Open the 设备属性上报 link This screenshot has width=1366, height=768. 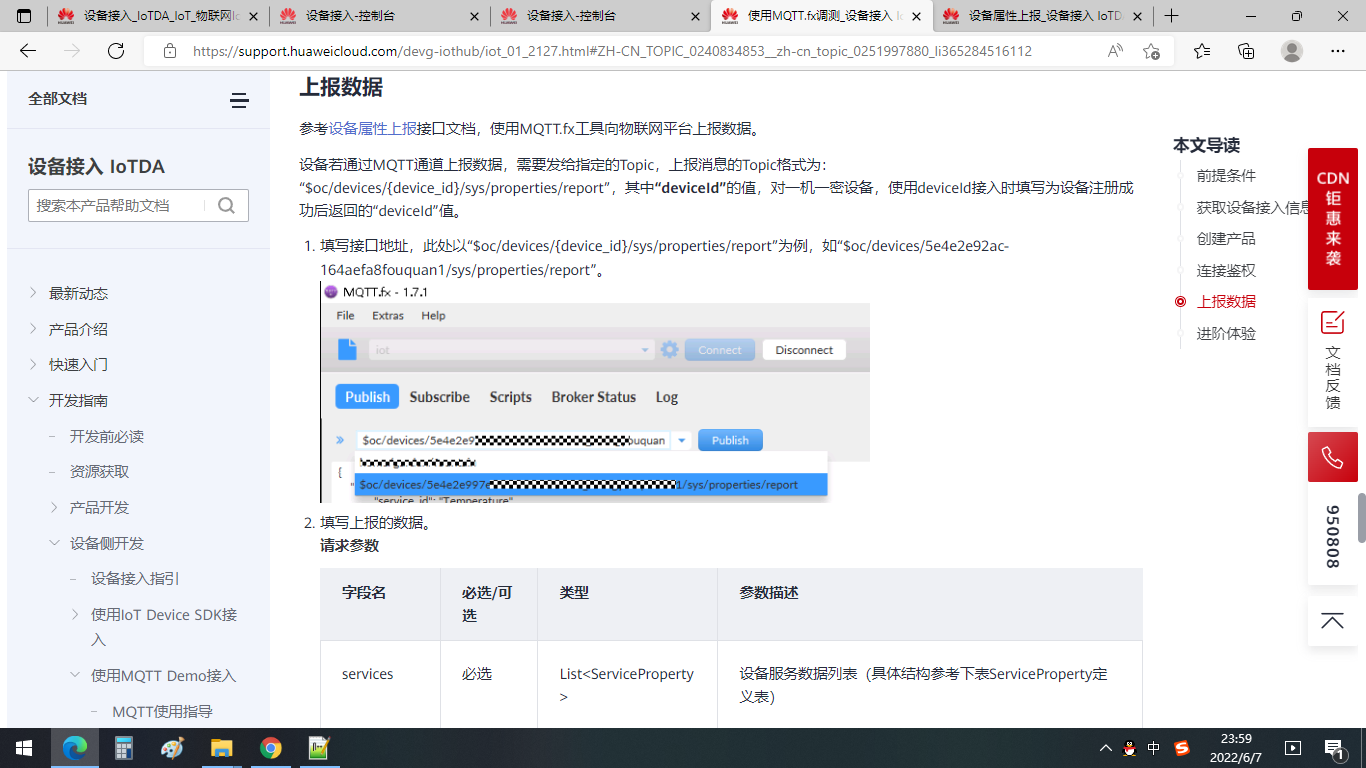(373, 128)
